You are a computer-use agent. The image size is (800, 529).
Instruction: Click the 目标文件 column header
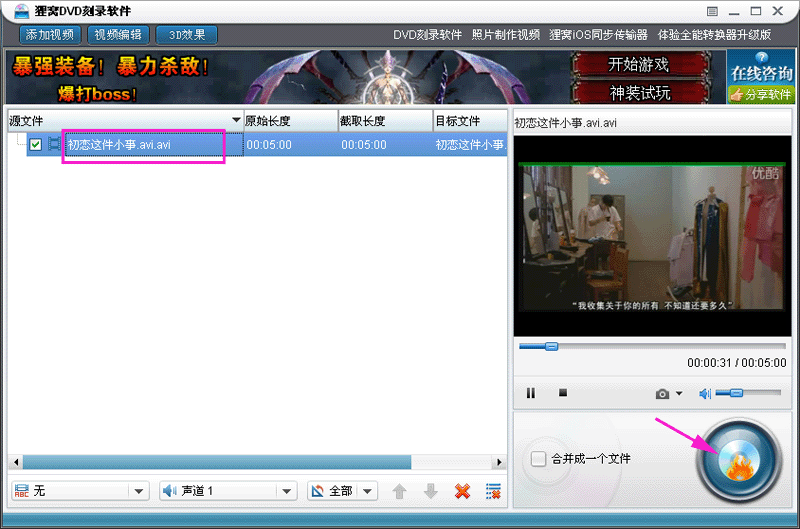(x=470, y=121)
